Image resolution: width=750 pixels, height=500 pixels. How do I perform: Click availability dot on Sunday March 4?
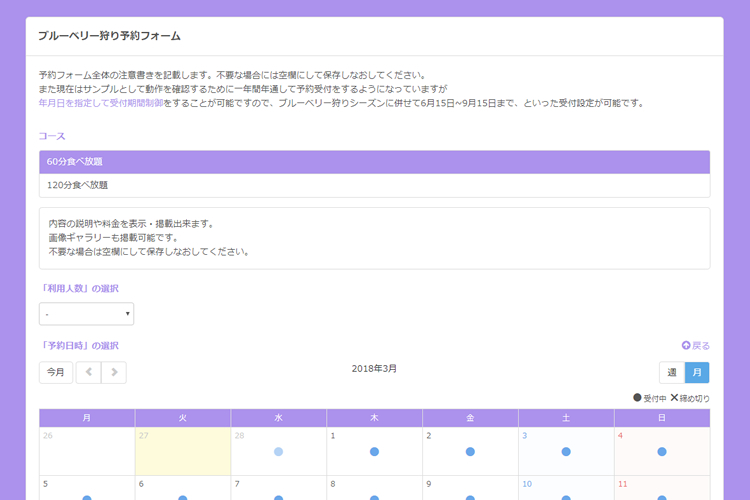click(662, 452)
